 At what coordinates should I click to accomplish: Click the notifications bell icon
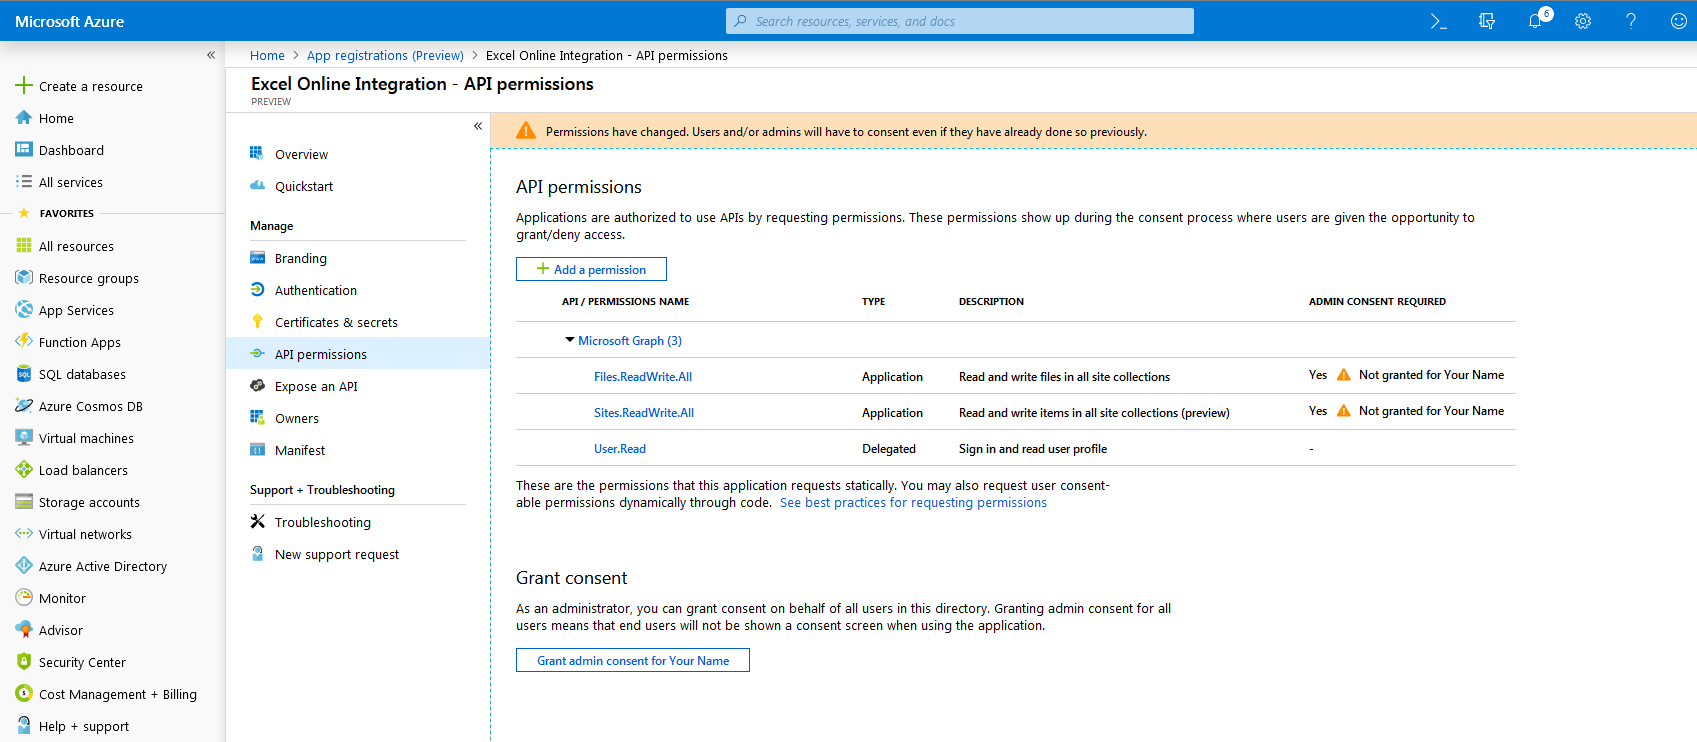(1535, 21)
